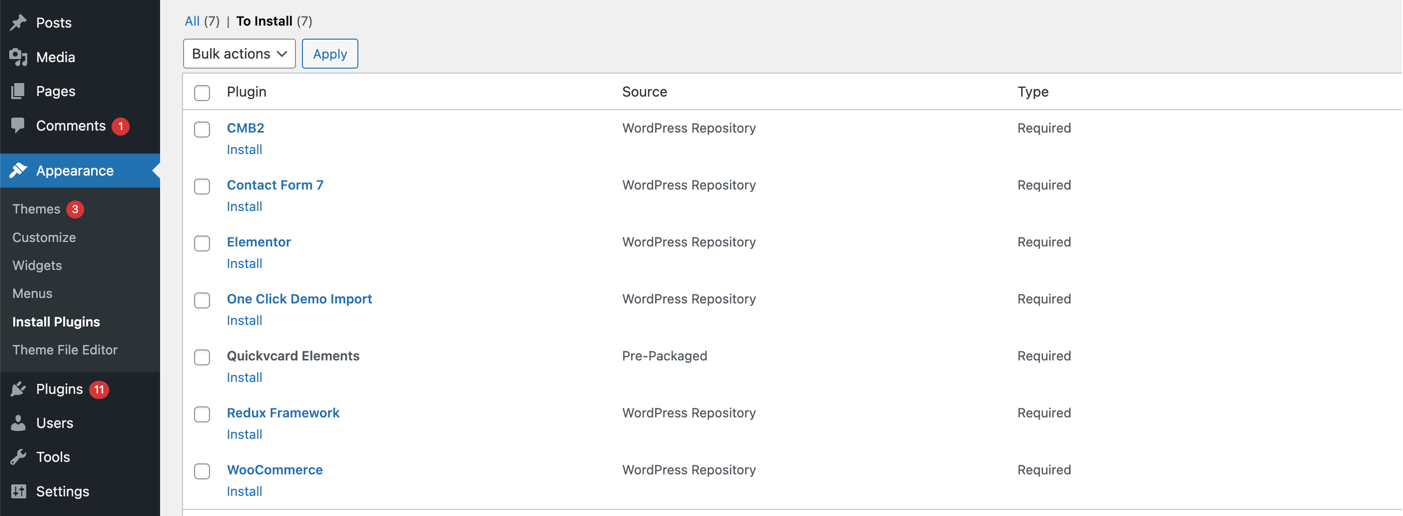Click the Comments speech bubble icon
Viewport: 1403px width, 516px height.
click(x=18, y=126)
